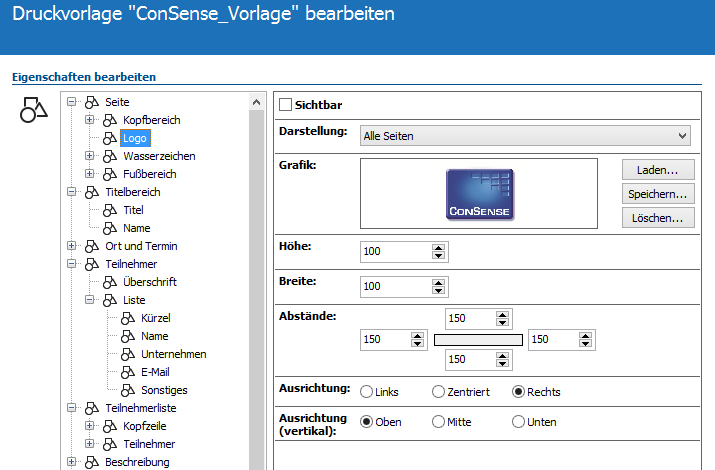Select the icon next to Überschrift
The height and width of the screenshot is (470, 715).
[x=110, y=282]
